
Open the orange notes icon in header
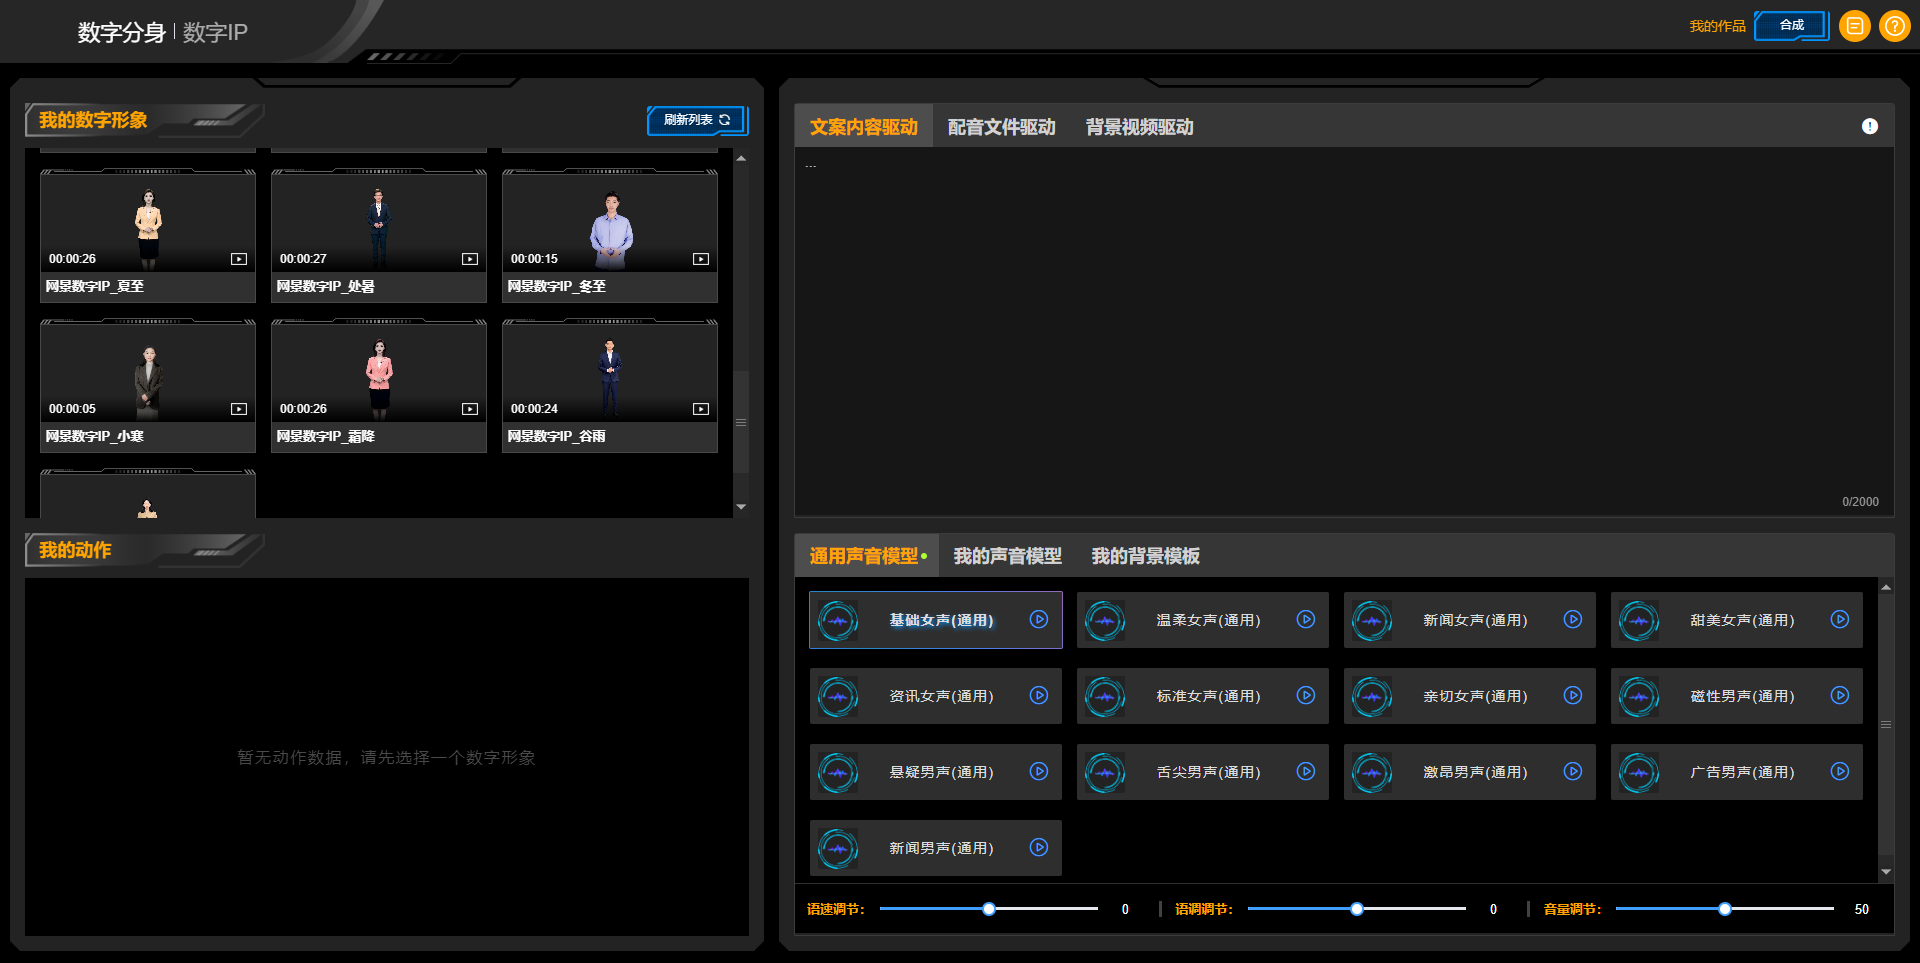[x=1854, y=26]
